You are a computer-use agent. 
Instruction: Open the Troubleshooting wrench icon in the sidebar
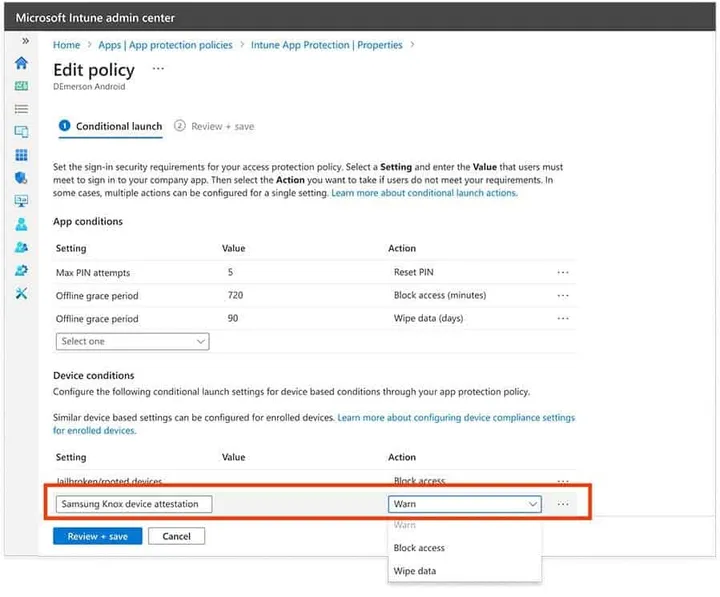pos(22,293)
